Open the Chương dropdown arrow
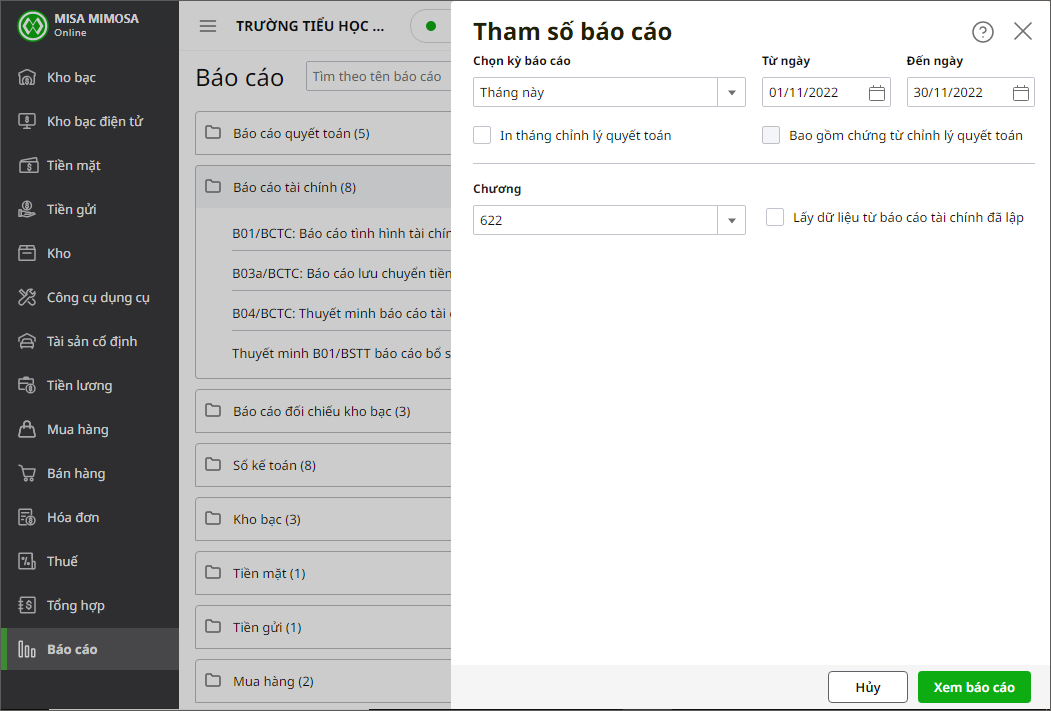This screenshot has height=711, width=1051. point(731,221)
